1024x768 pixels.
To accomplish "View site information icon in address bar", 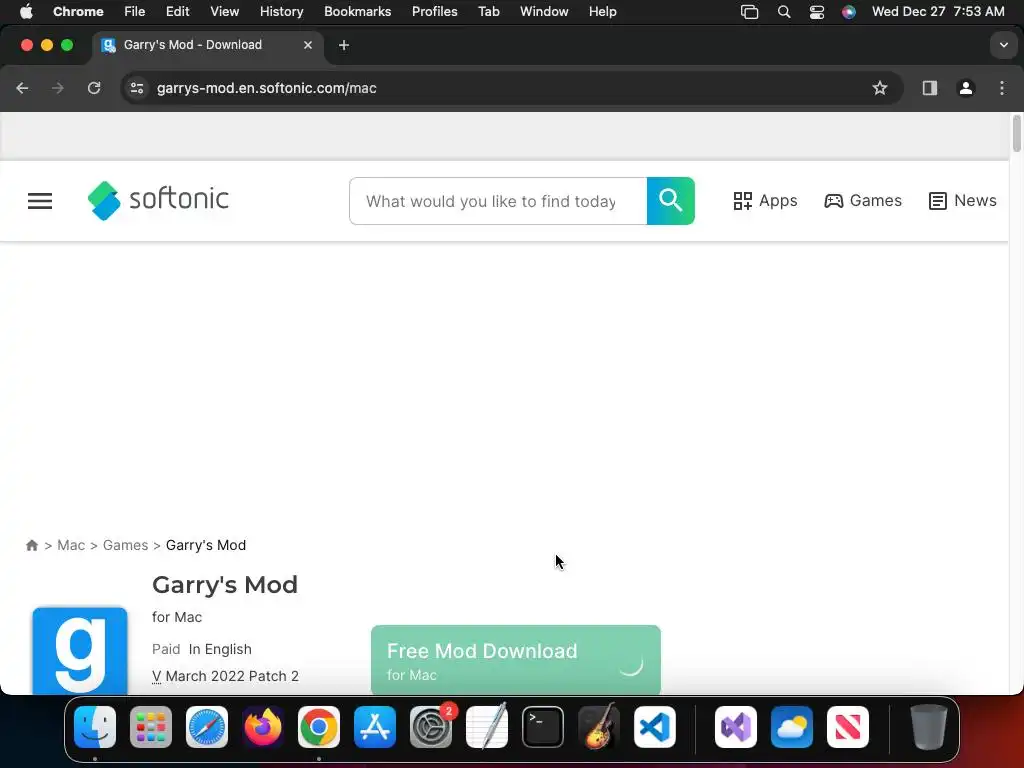I will [136, 88].
